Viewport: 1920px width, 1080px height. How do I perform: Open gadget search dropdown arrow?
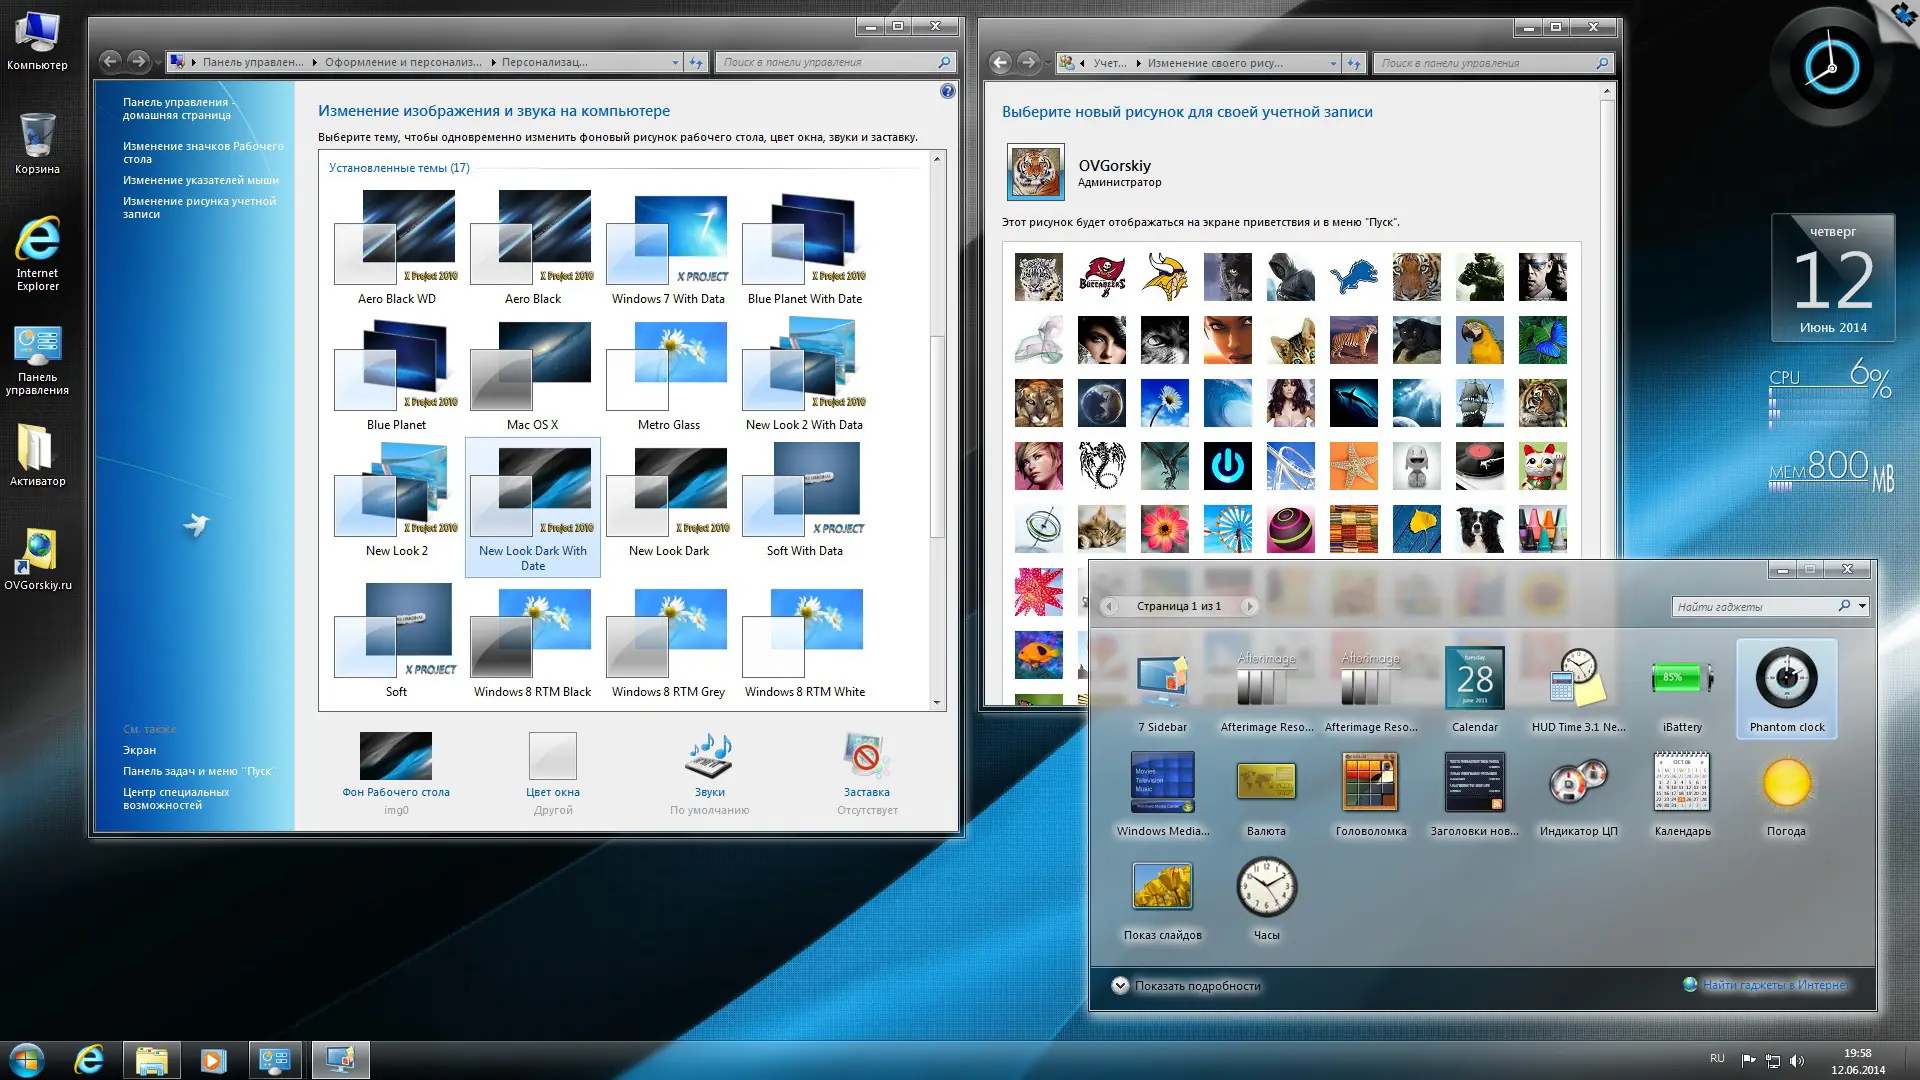coord(1862,606)
